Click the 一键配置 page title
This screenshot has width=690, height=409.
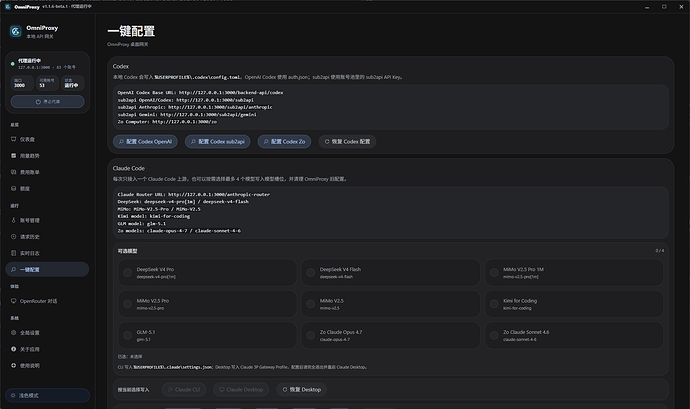(x=131, y=31)
